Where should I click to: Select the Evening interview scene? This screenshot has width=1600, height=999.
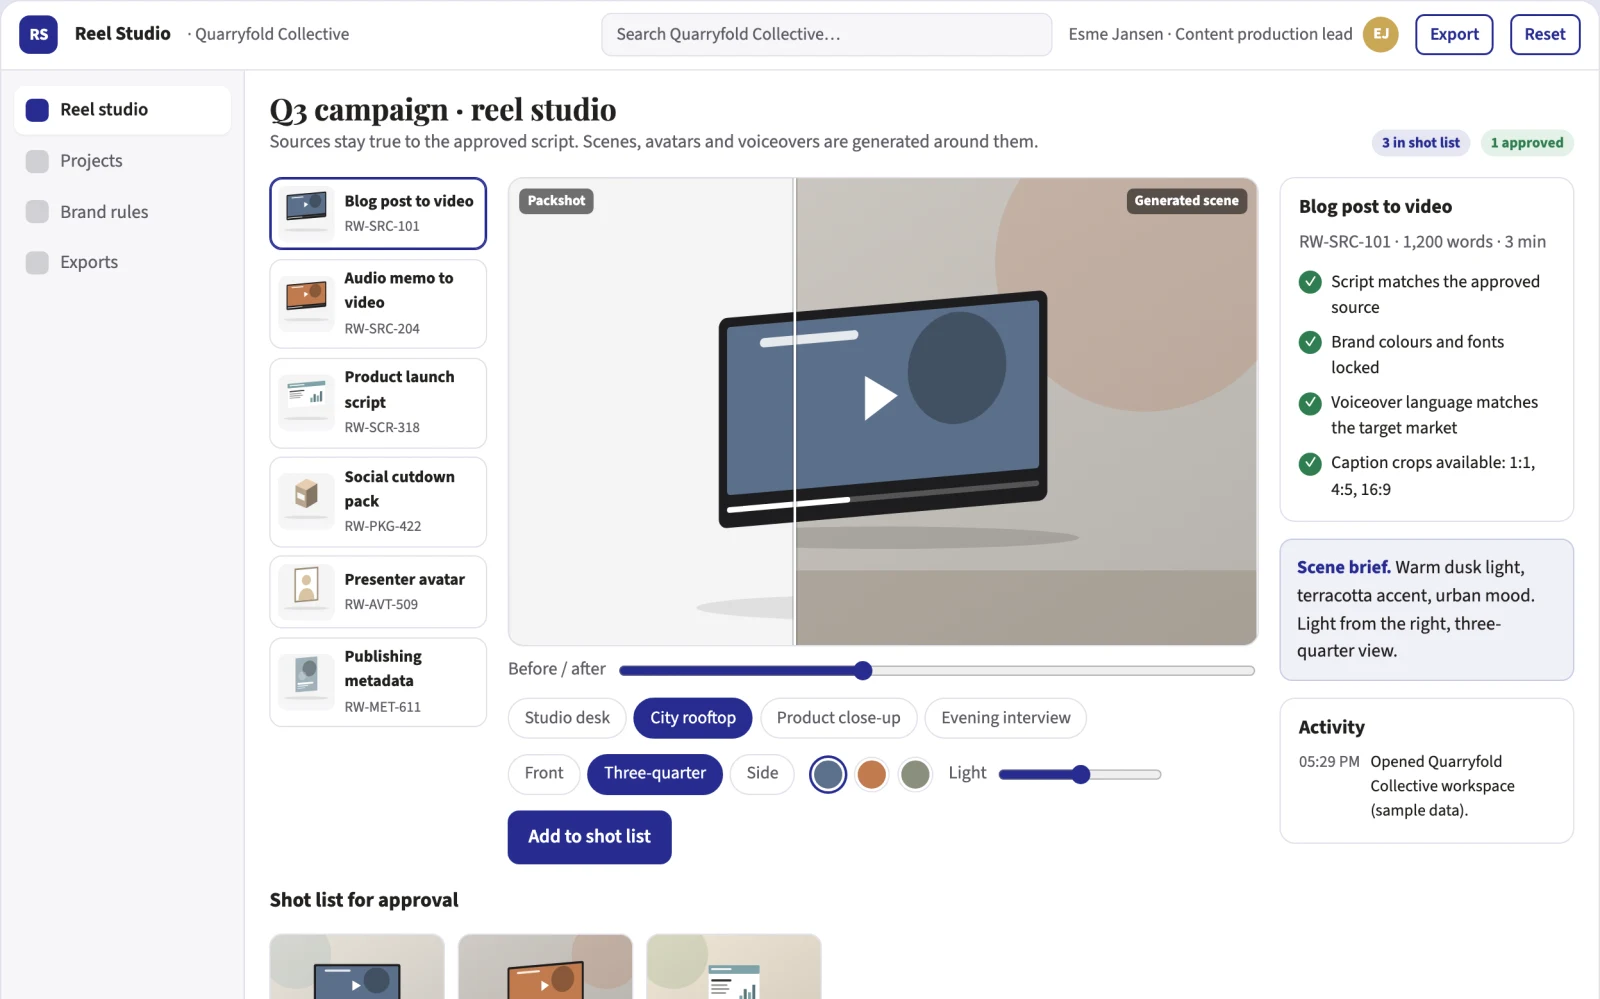click(x=1005, y=718)
